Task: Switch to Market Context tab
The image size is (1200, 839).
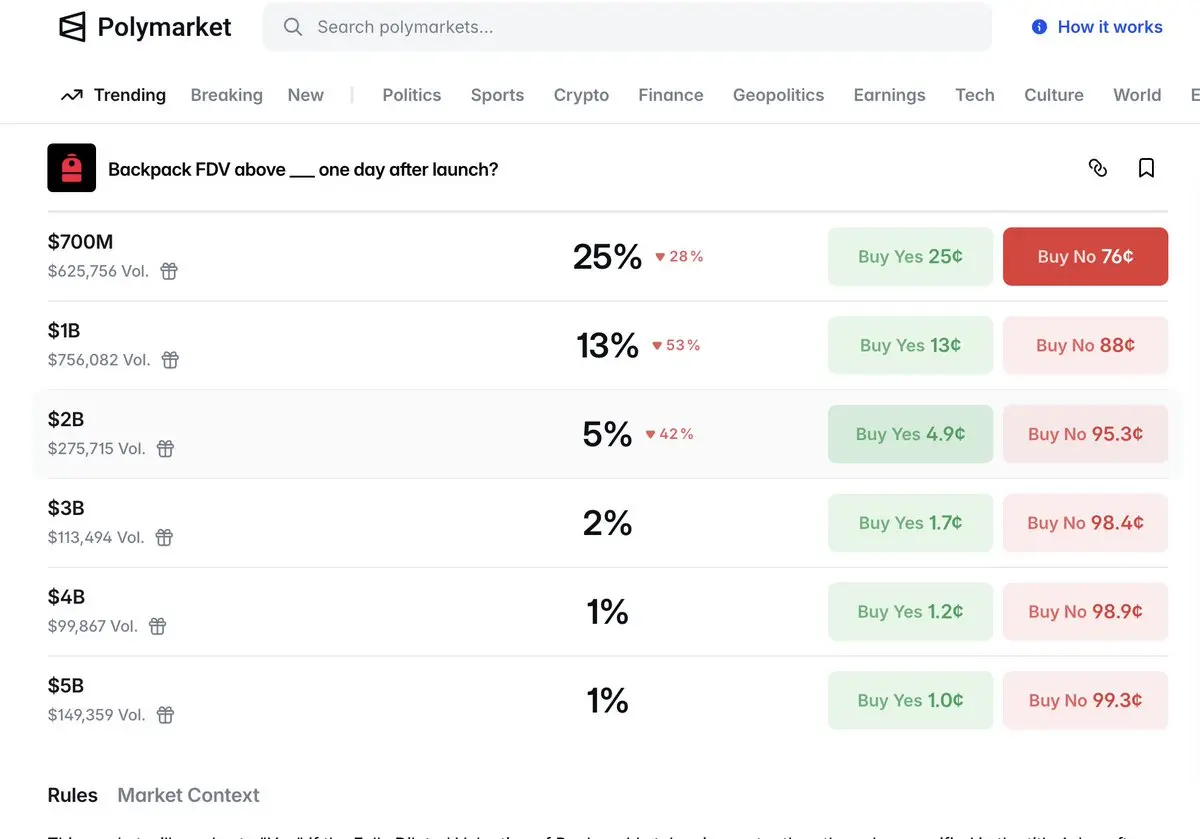Action: click(188, 795)
